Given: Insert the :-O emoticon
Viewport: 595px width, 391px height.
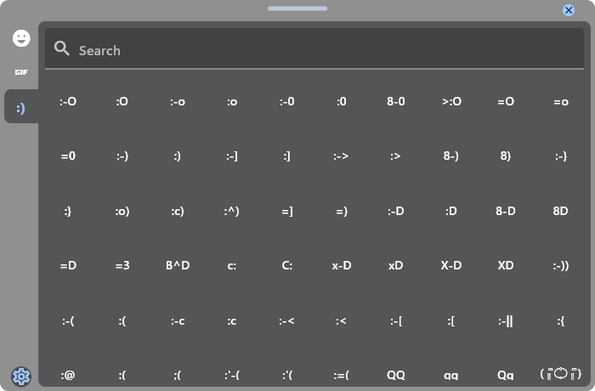Looking at the screenshot, I should tap(68, 102).
